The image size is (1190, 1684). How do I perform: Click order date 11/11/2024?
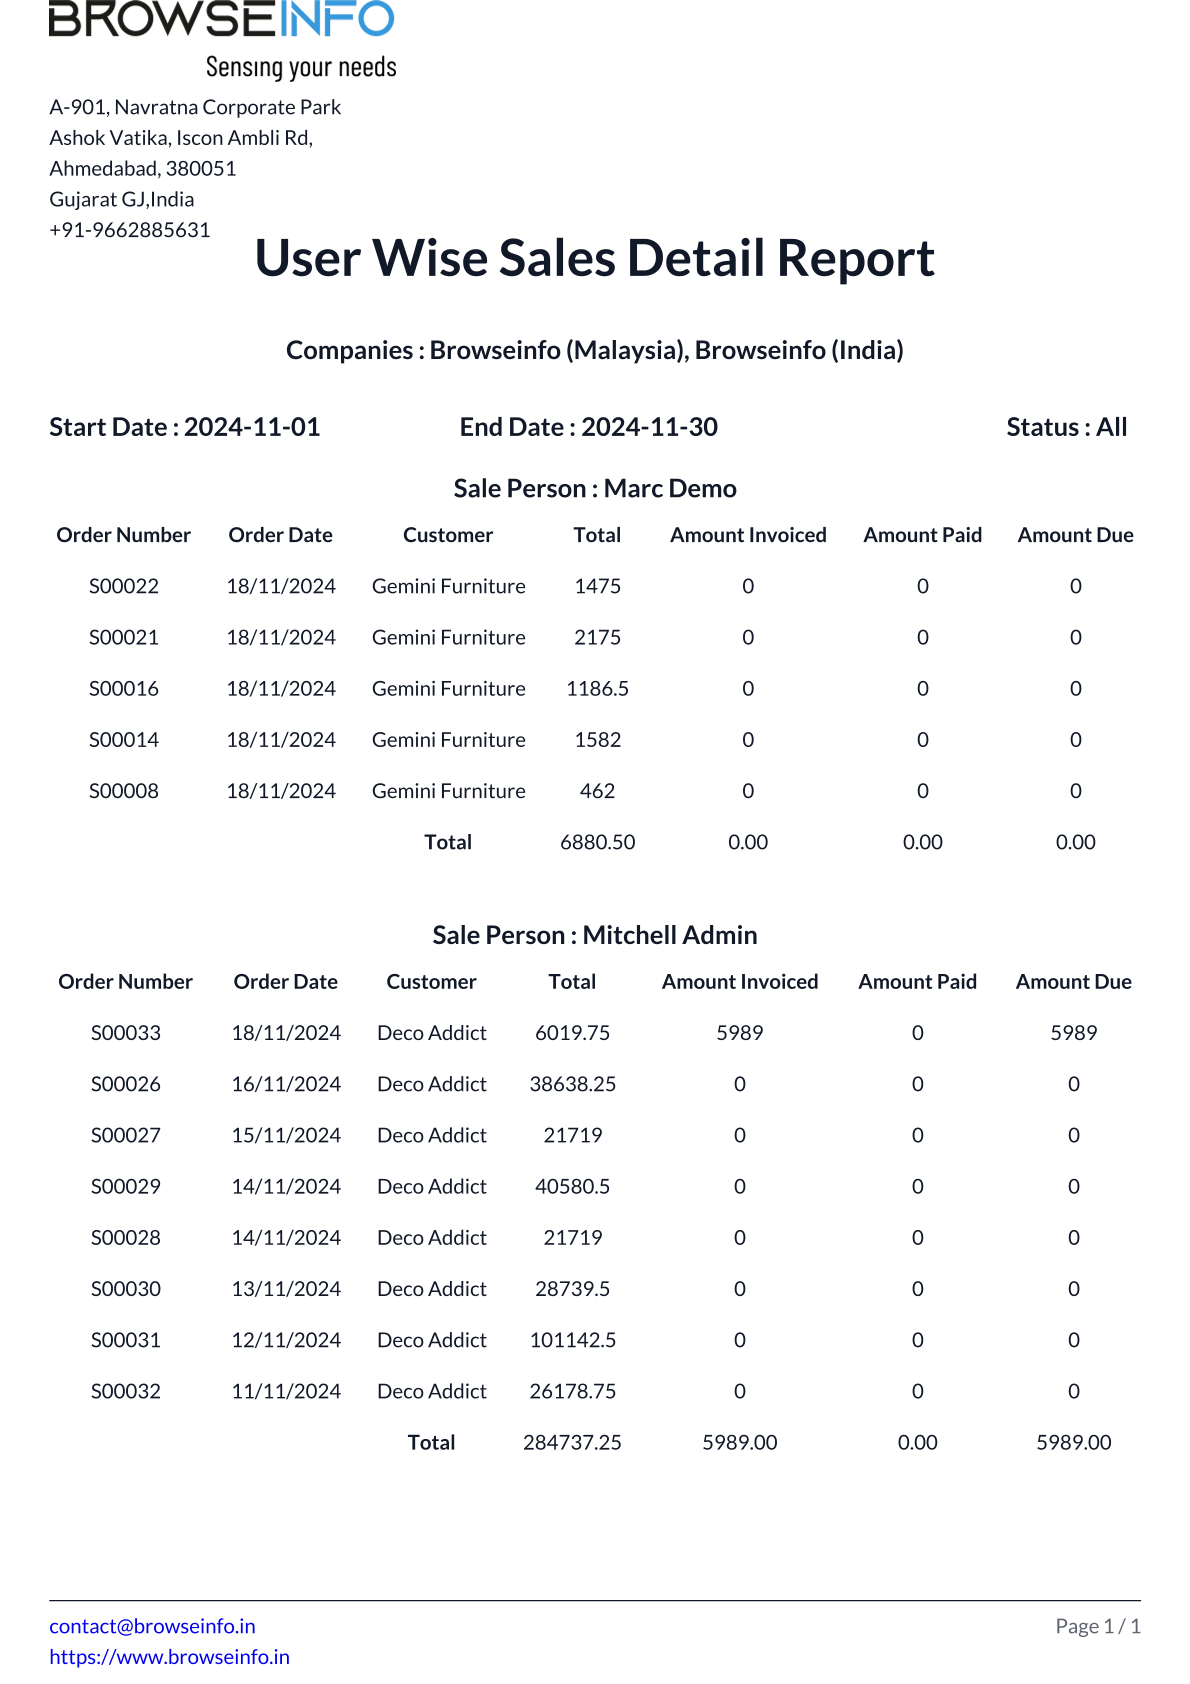(x=286, y=1391)
